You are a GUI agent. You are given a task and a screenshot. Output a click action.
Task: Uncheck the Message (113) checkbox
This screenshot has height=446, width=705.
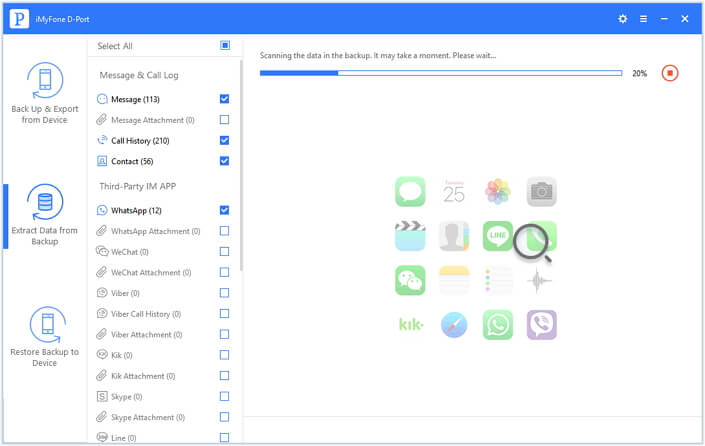(224, 99)
